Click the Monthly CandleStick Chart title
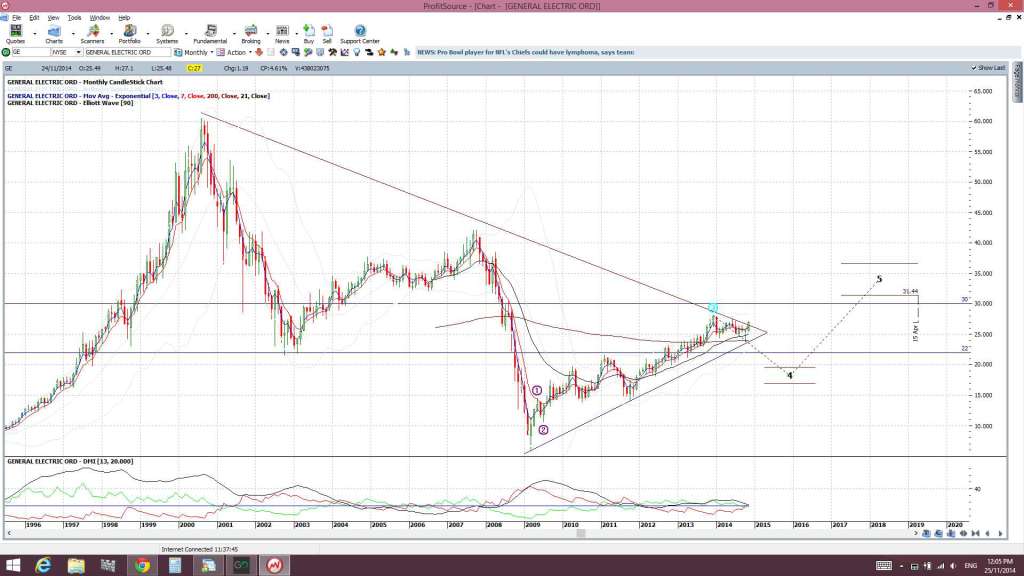Image resolution: width=1024 pixels, height=576 pixels. coord(85,82)
